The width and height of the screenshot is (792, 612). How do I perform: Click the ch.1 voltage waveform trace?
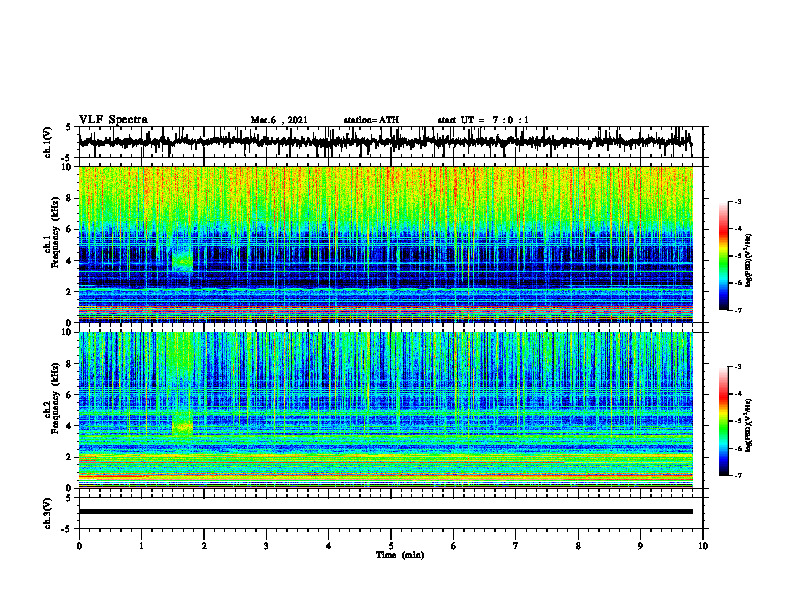click(385, 142)
